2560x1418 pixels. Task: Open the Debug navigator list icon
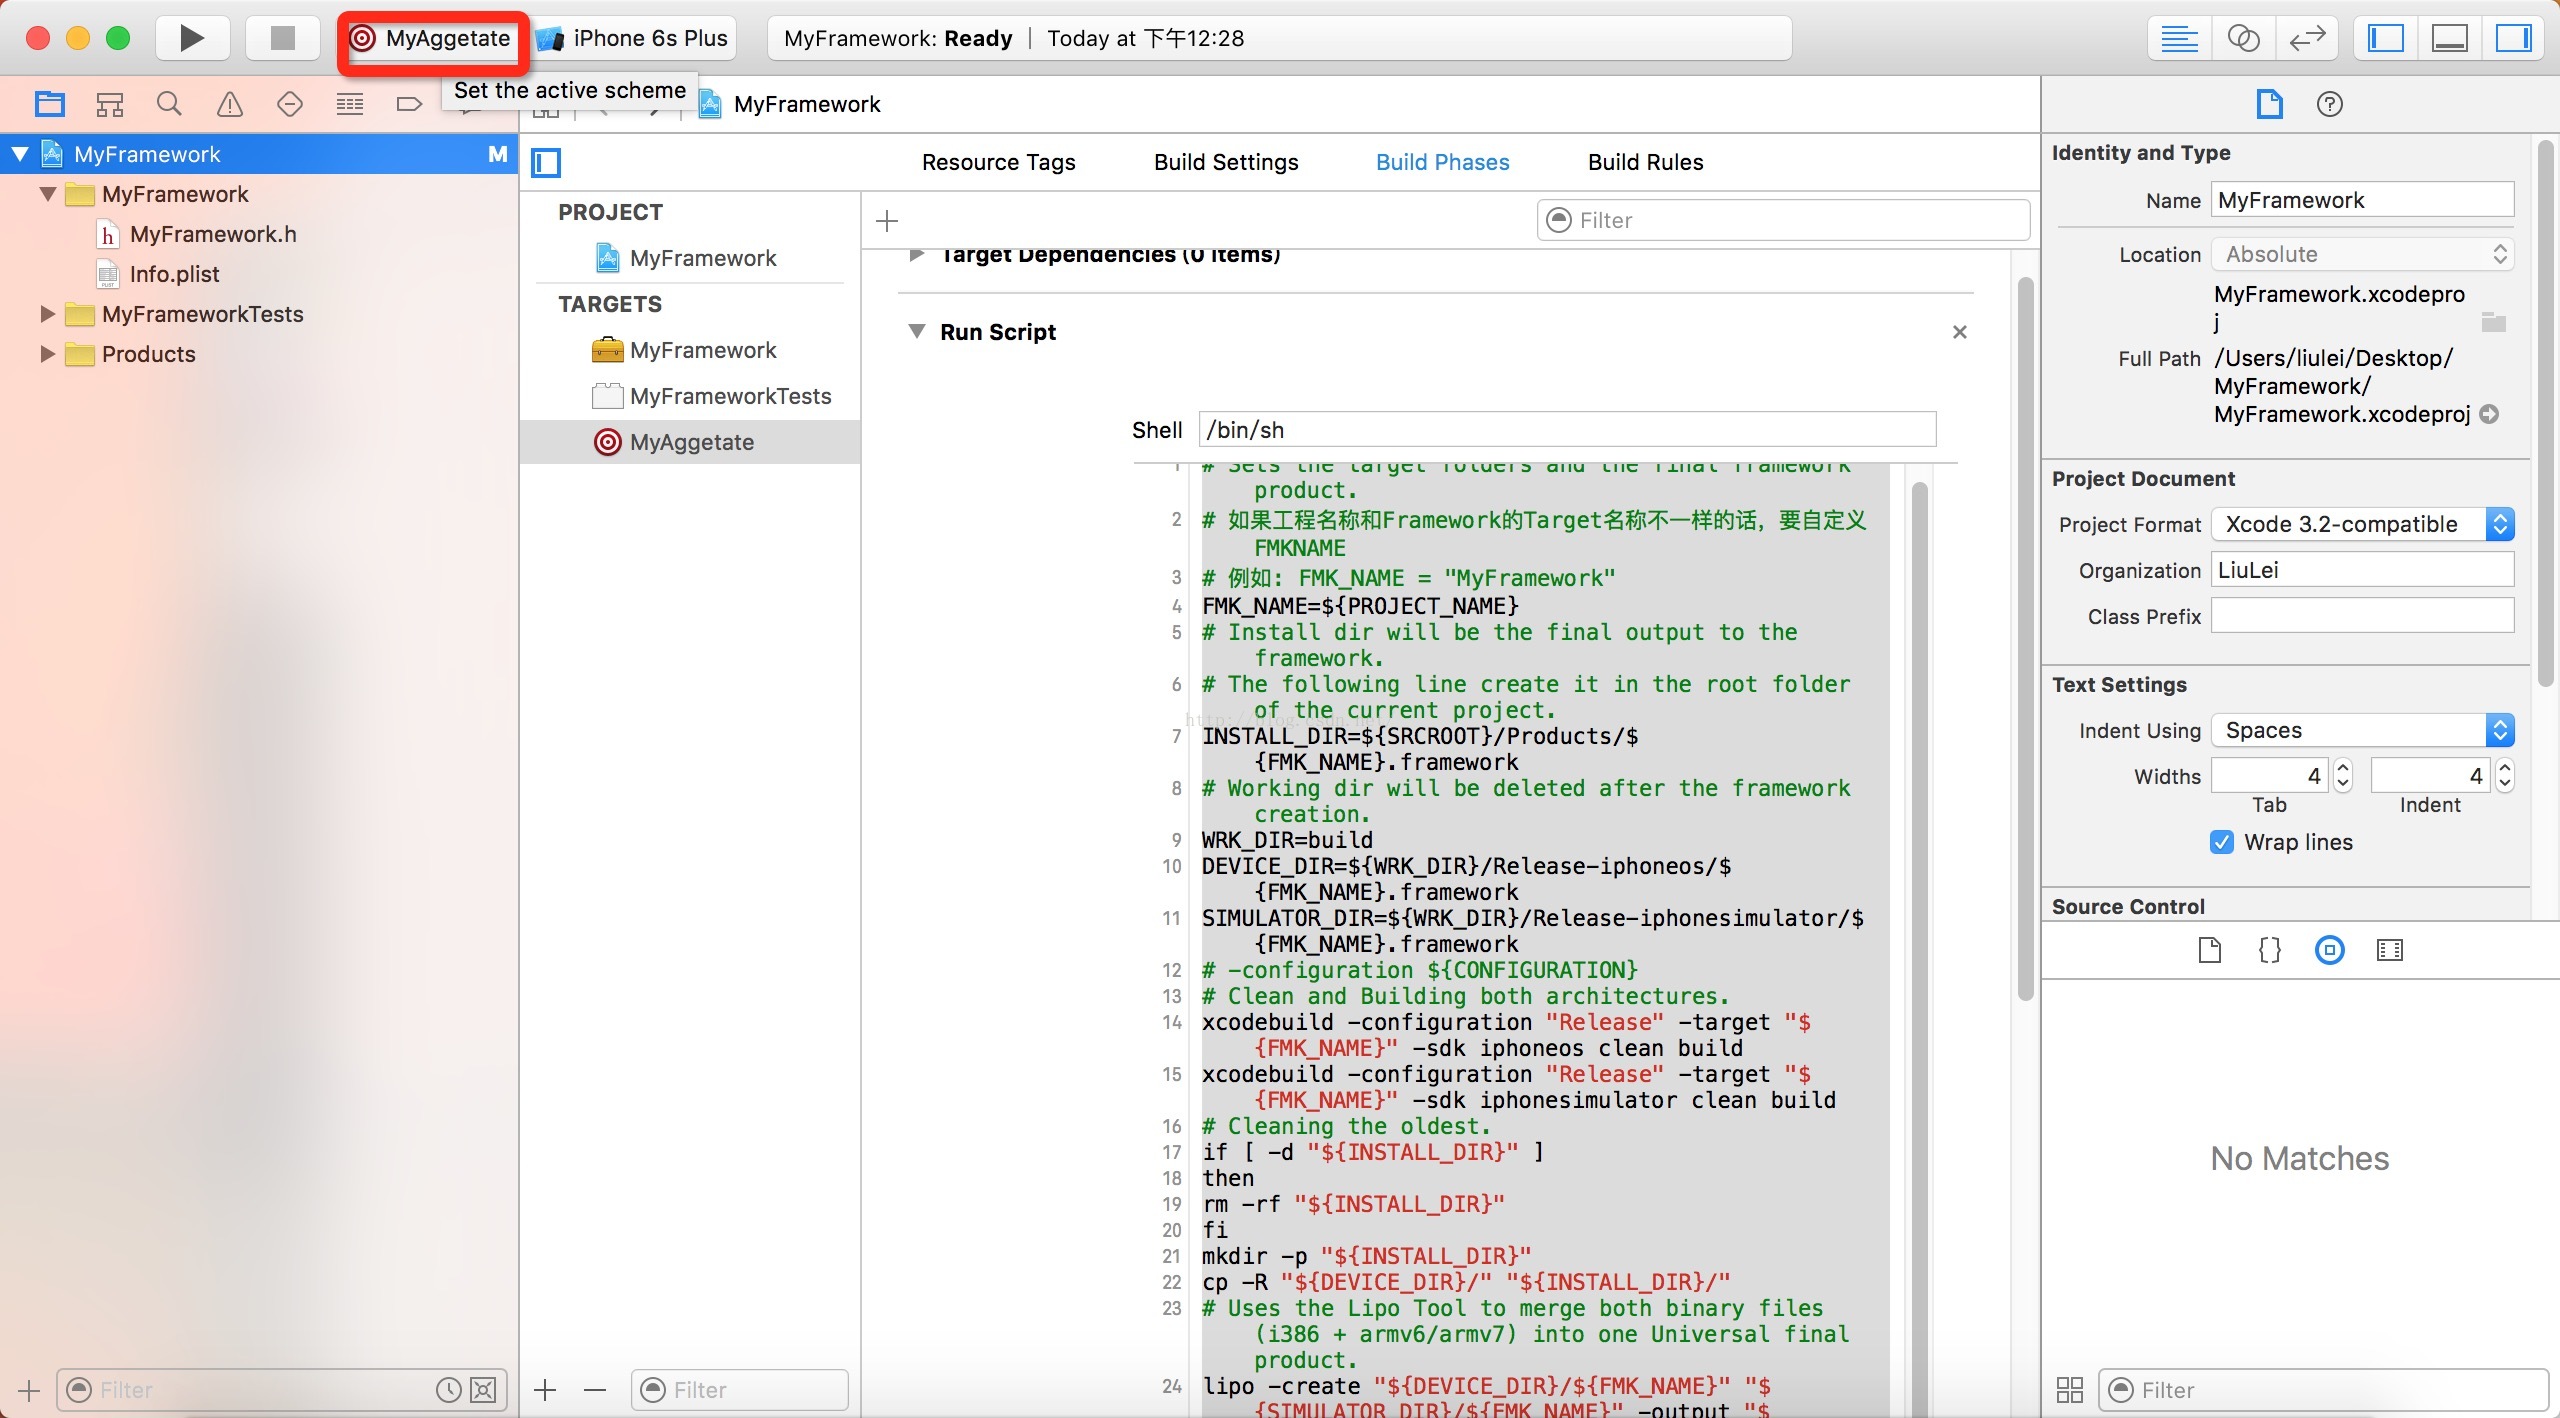click(x=350, y=104)
